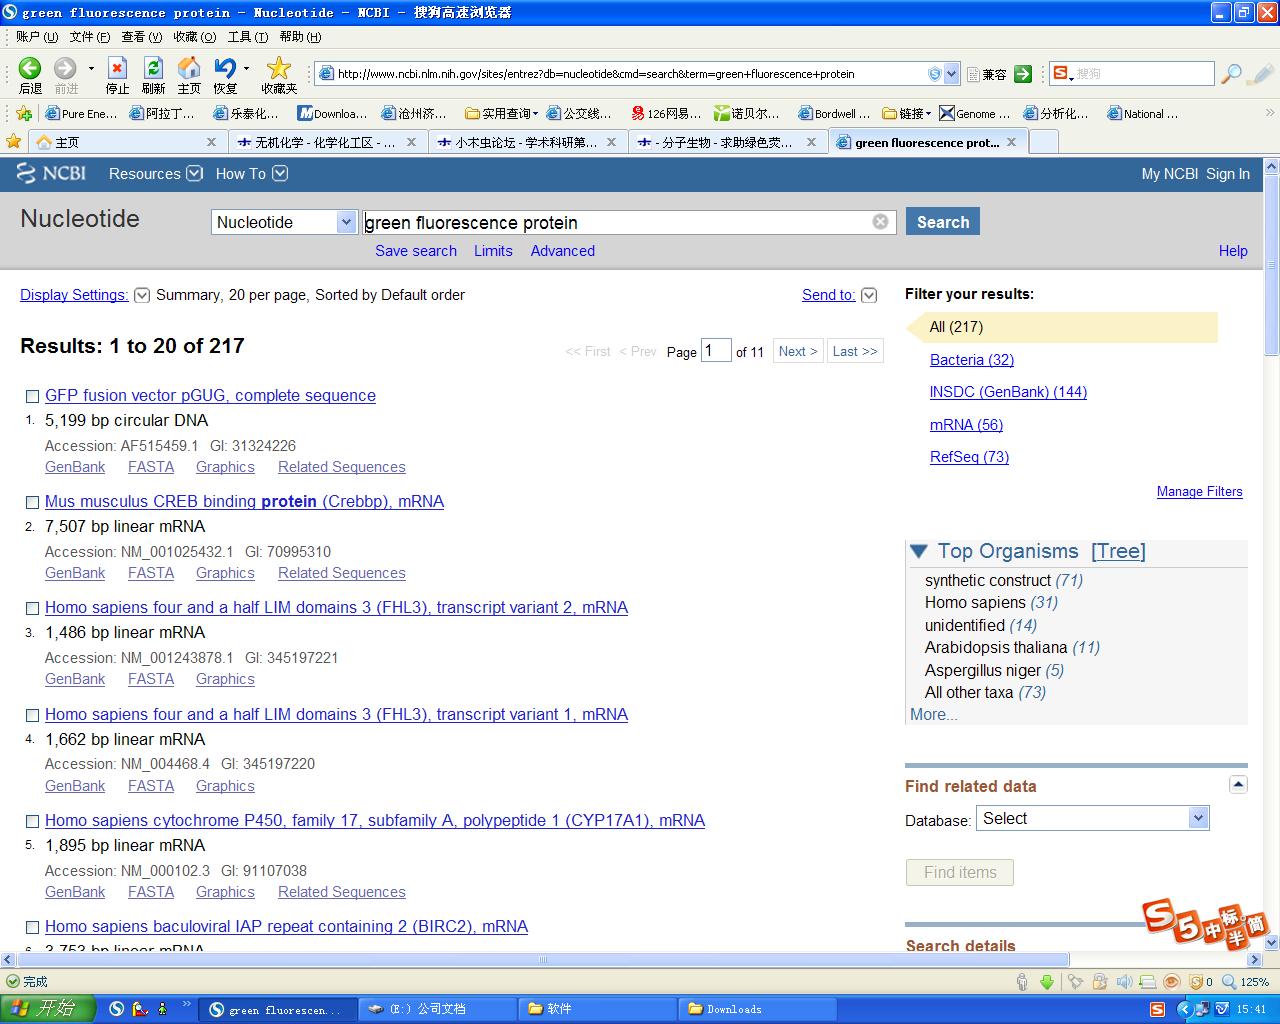Screen dimensions: 1280x1024
Task: Refresh the page with the Refresh icon
Action: tap(153, 68)
